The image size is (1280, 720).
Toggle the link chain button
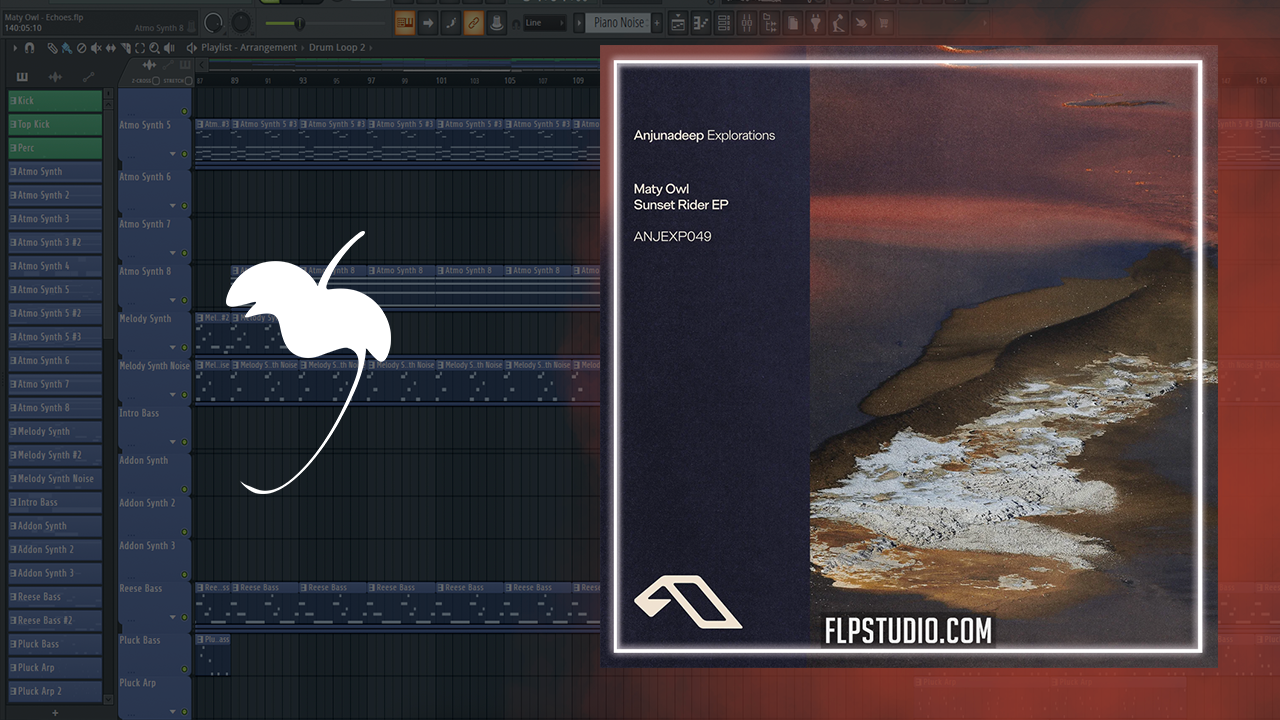473,22
